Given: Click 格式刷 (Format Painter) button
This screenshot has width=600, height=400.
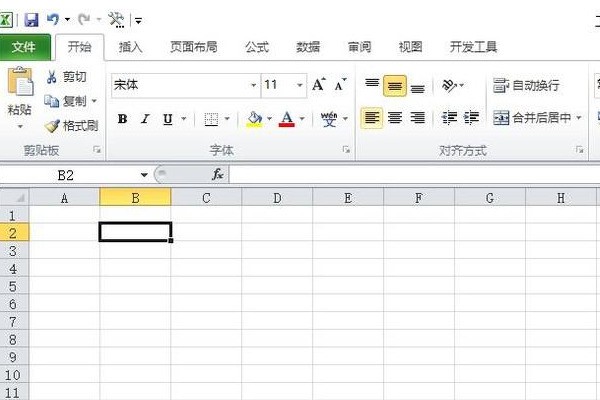Looking at the screenshot, I should [x=71, y=126].
